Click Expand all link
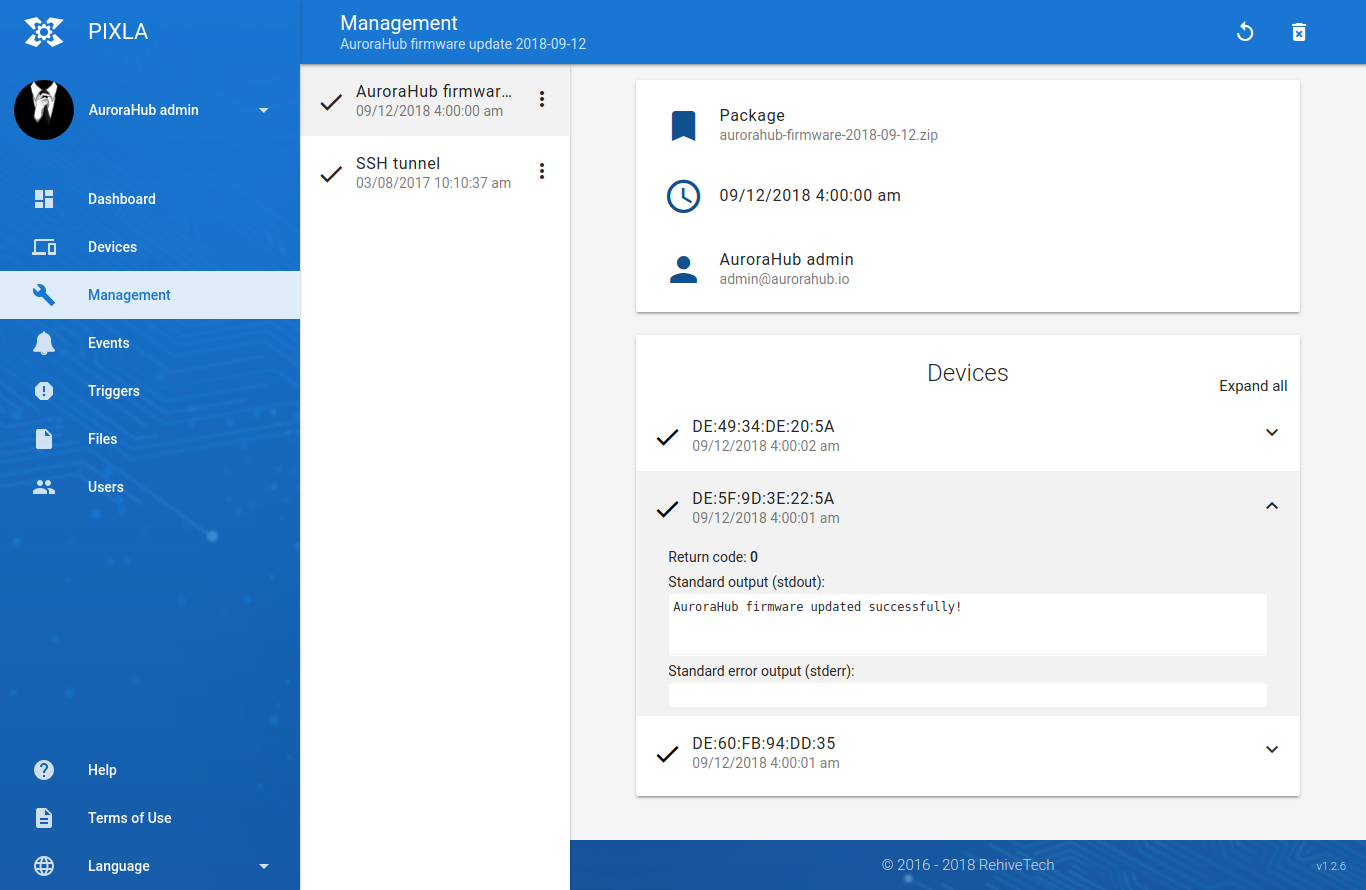Screen dimensions: 1366x890 1253,386
